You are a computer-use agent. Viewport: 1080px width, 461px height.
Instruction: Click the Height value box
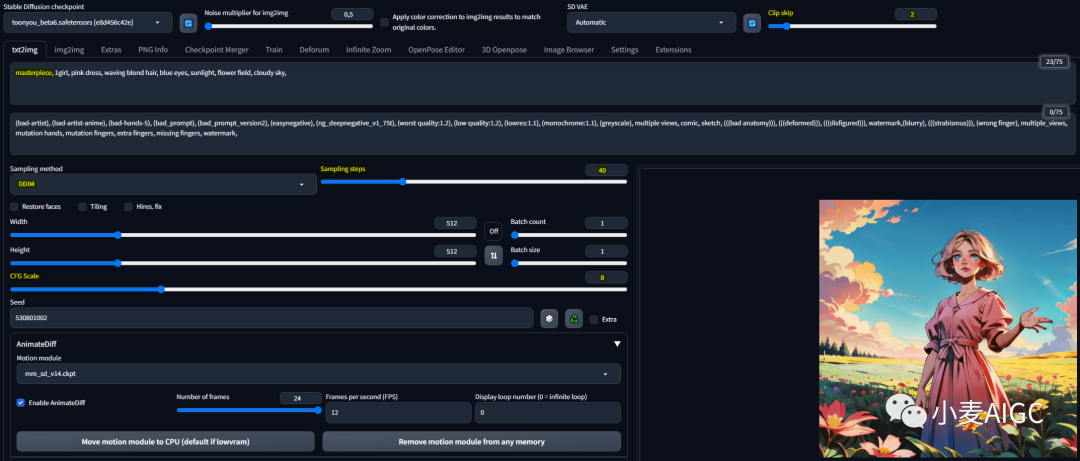point(455,252)
